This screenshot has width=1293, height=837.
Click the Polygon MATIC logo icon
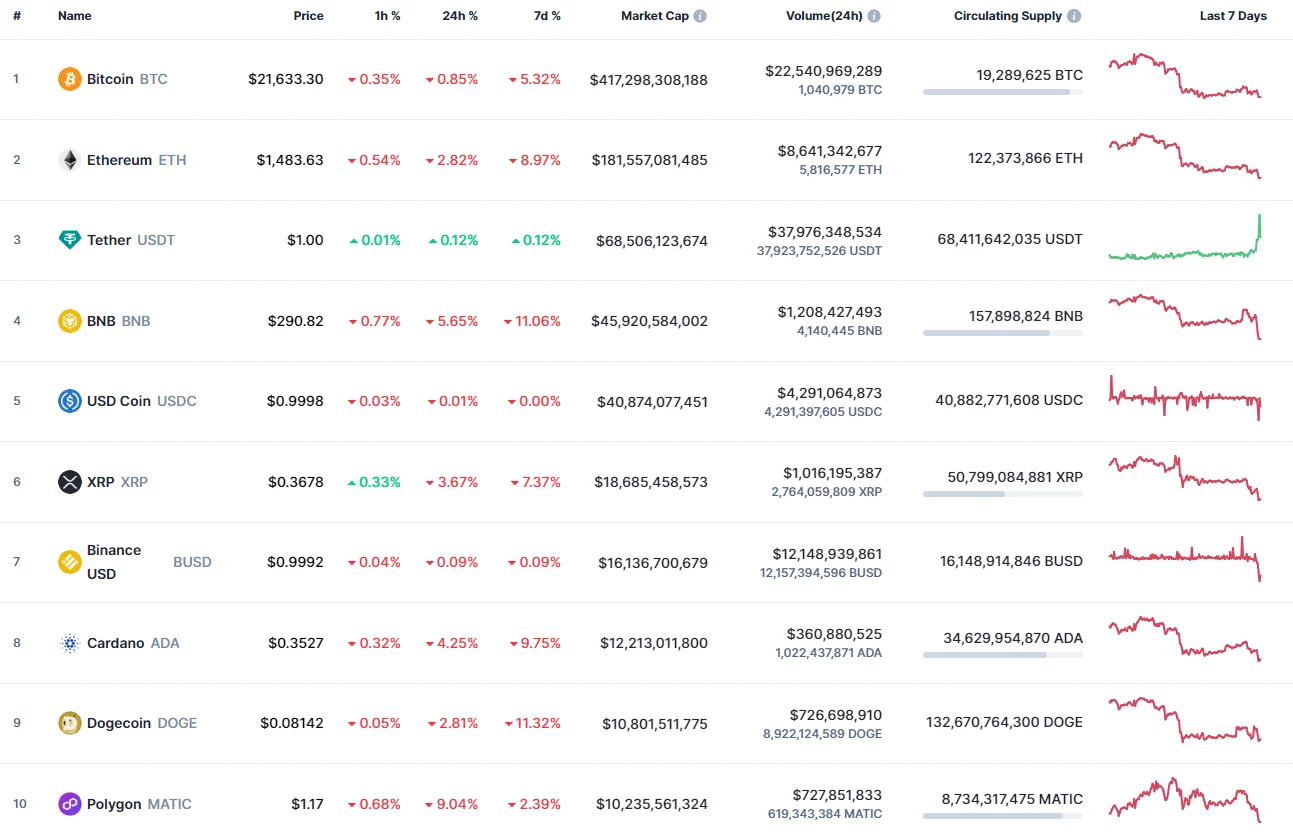click(69, 804)
